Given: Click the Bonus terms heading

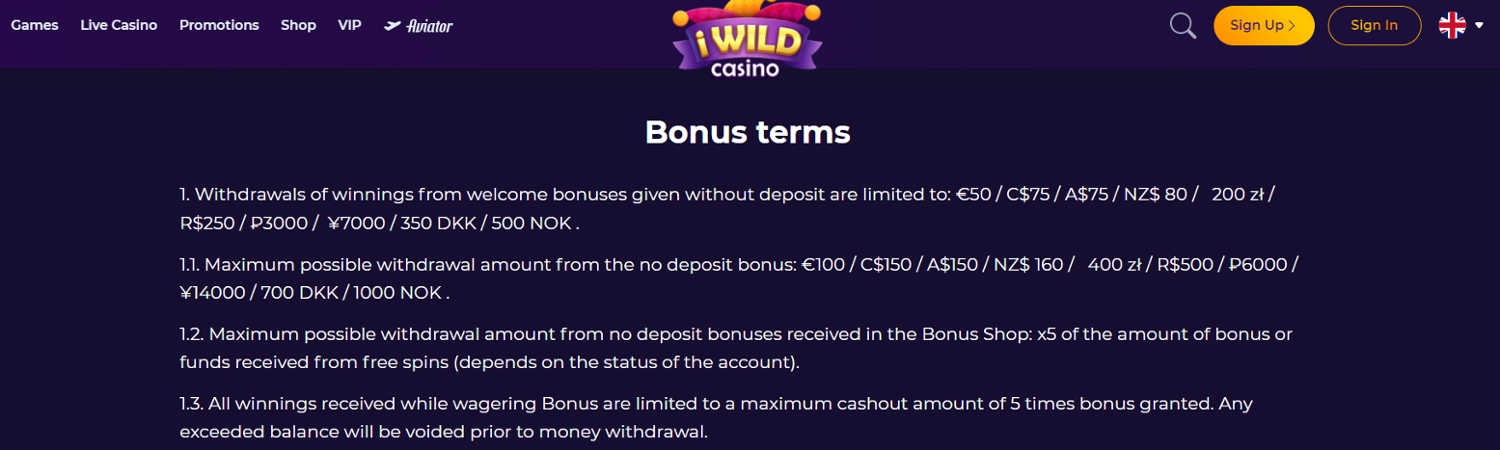Looking at the screenshot, I should coord(747,132).
